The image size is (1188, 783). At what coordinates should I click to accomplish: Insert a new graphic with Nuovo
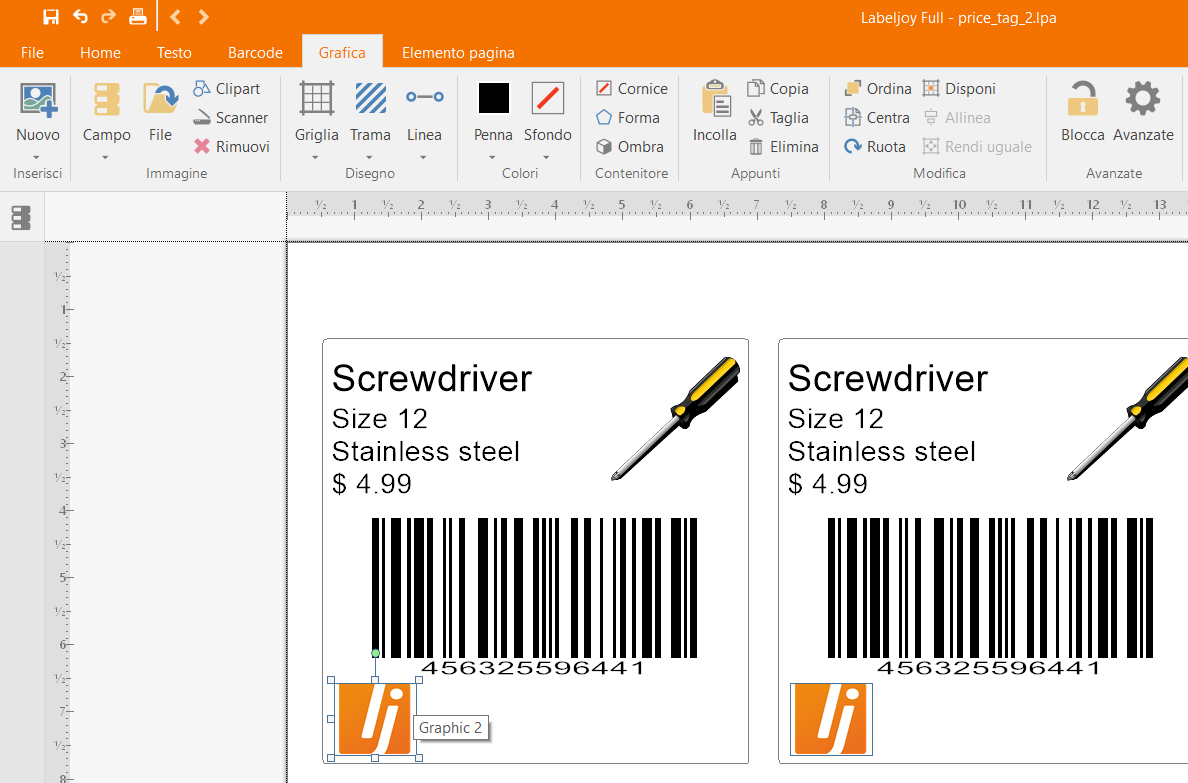click(x=38, y=112)
